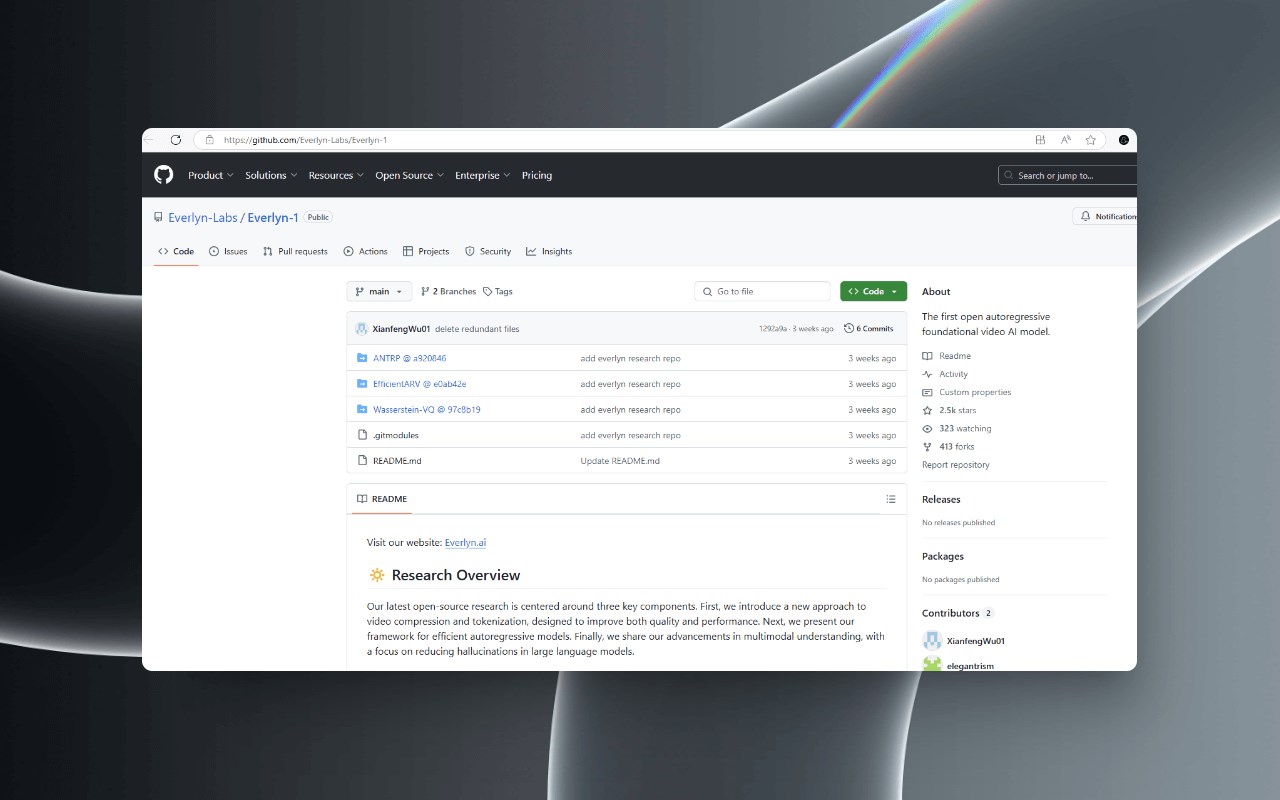Viewport: 1280px width, 800px height.
Task: Select the README tab header
Action: click(382, 499)
